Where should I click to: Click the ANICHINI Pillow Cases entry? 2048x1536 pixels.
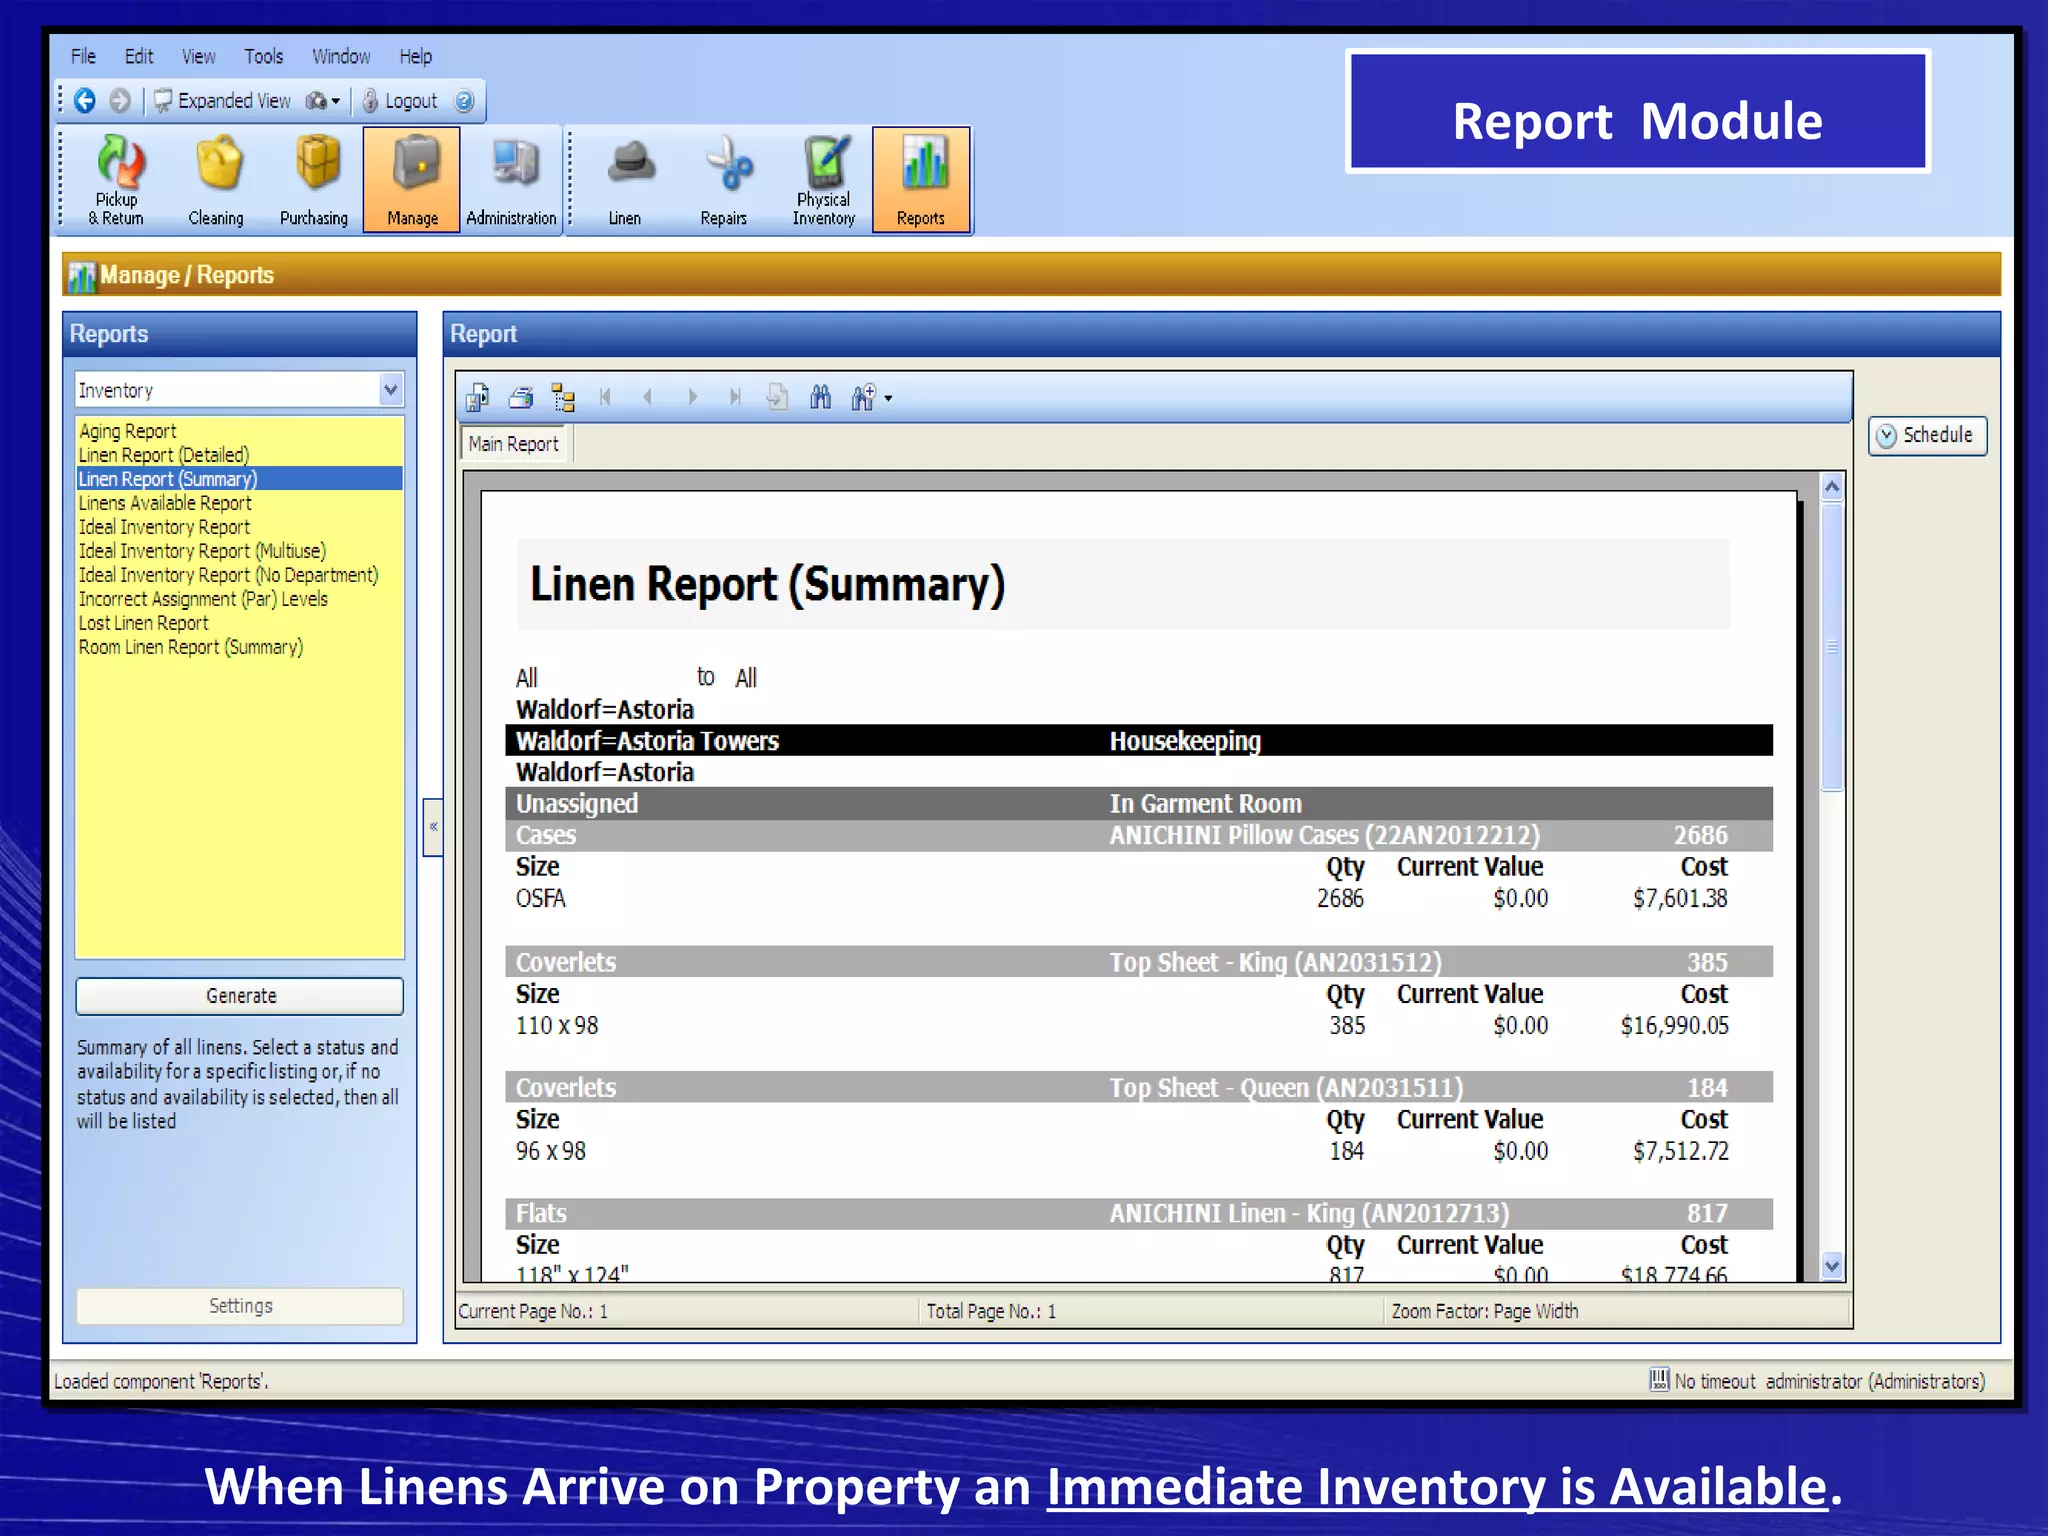[1324, 835]
